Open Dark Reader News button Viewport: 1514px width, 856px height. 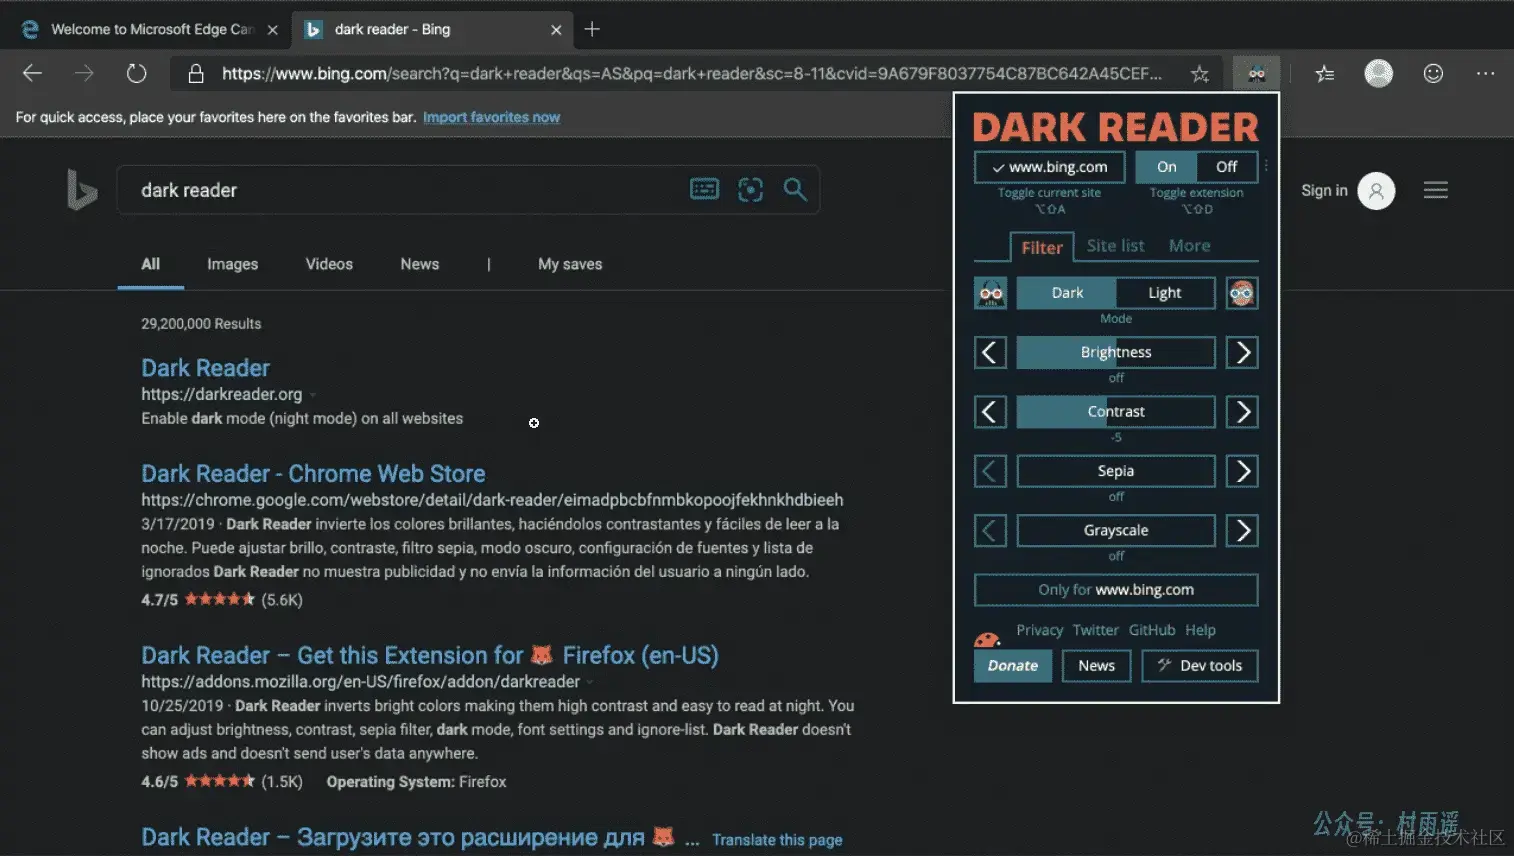pos(1096,666)
